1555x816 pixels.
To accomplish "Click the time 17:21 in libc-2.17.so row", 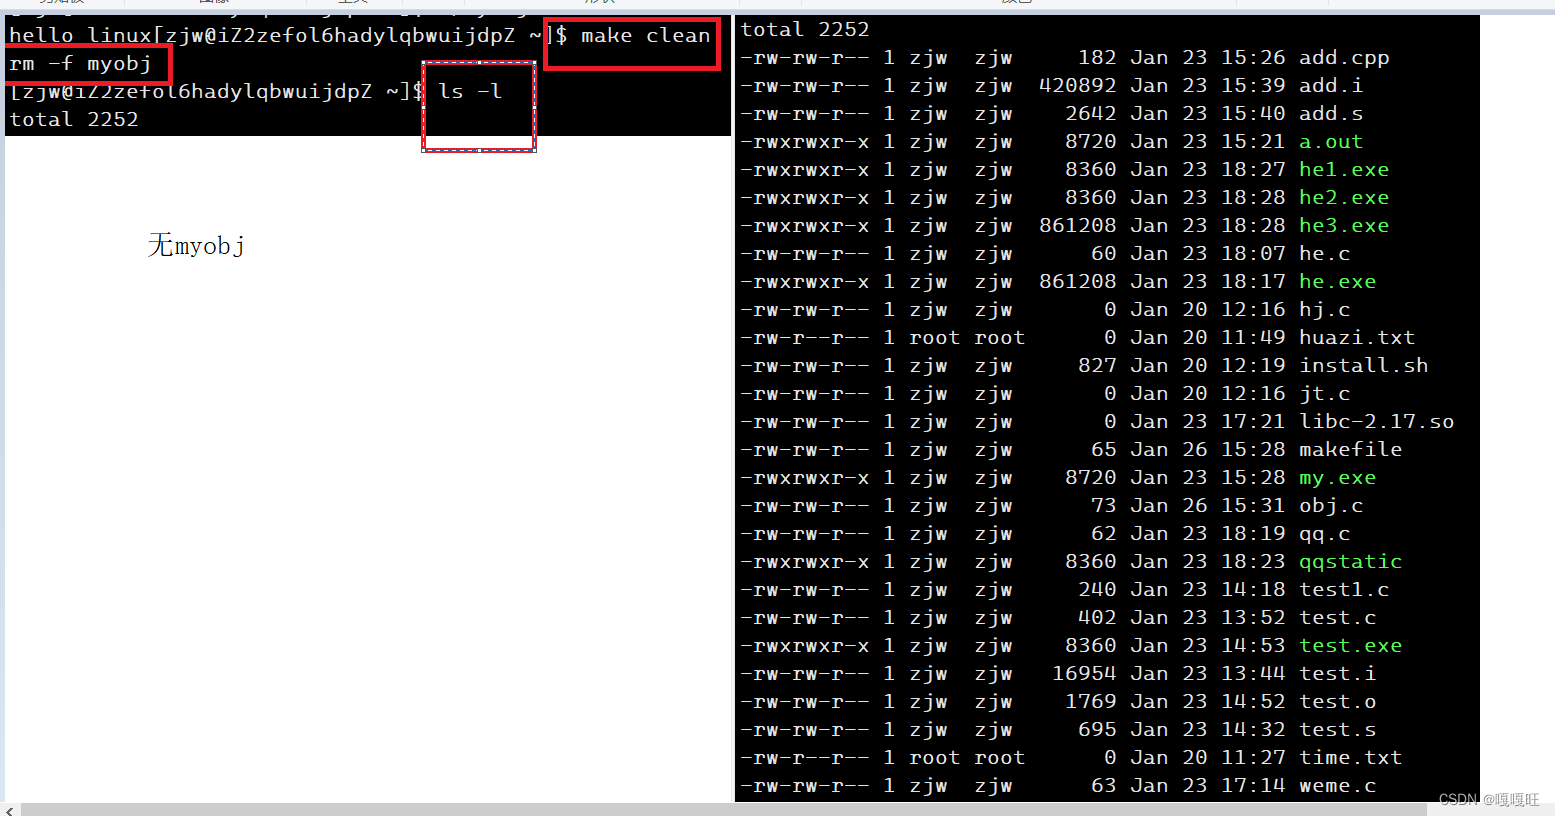I will pyautogui.click(x=1253, y=422).
